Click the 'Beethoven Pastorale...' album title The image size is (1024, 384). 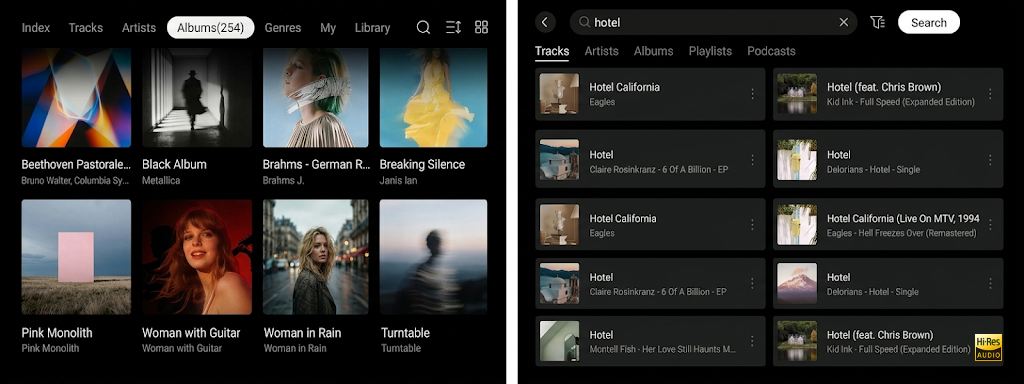76,165
